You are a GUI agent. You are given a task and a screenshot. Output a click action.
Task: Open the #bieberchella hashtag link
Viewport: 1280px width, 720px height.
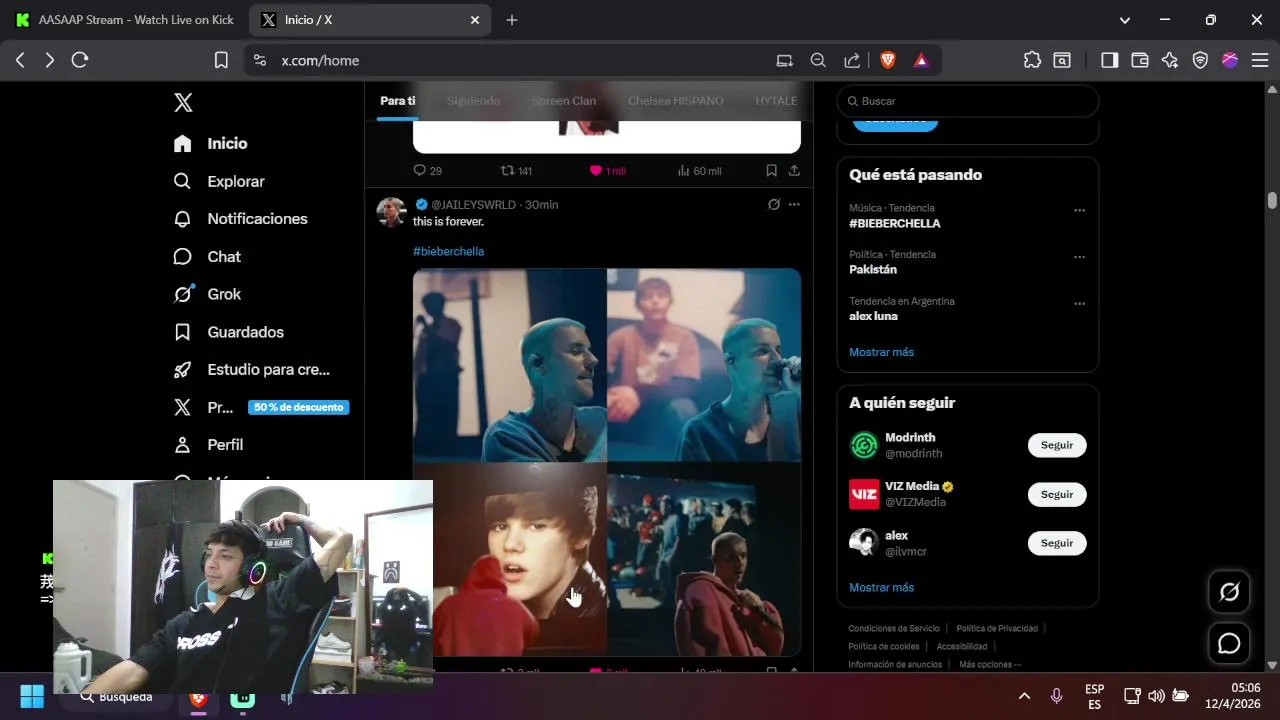coord(448,251)
